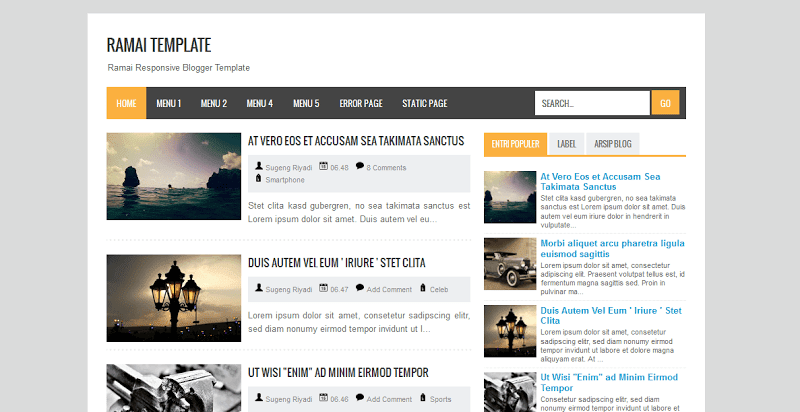Click sidebar machinery thumbnail
The height and width of the screenshot is (412, 800).
pos(510,392)
